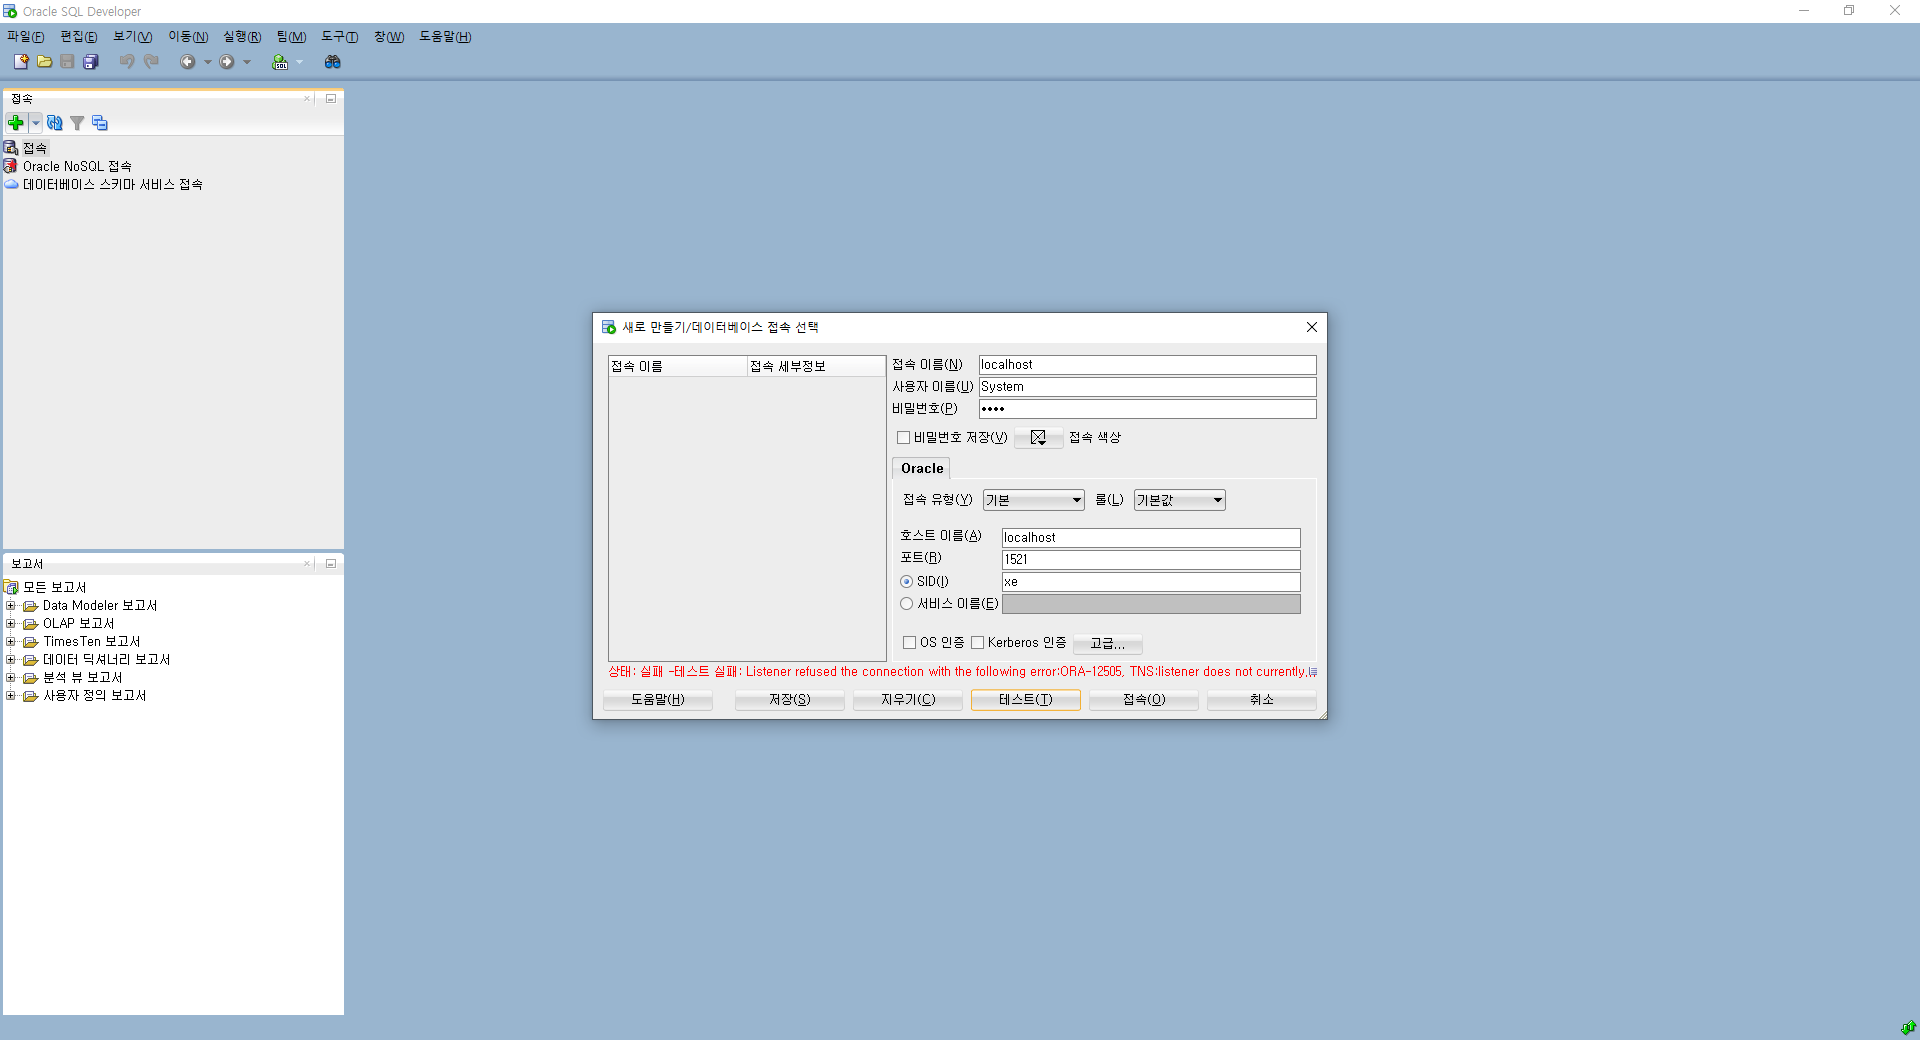Open the Forward history dropdown arrow
This screenshot has height=1040, width=1920.
[247, 62]
